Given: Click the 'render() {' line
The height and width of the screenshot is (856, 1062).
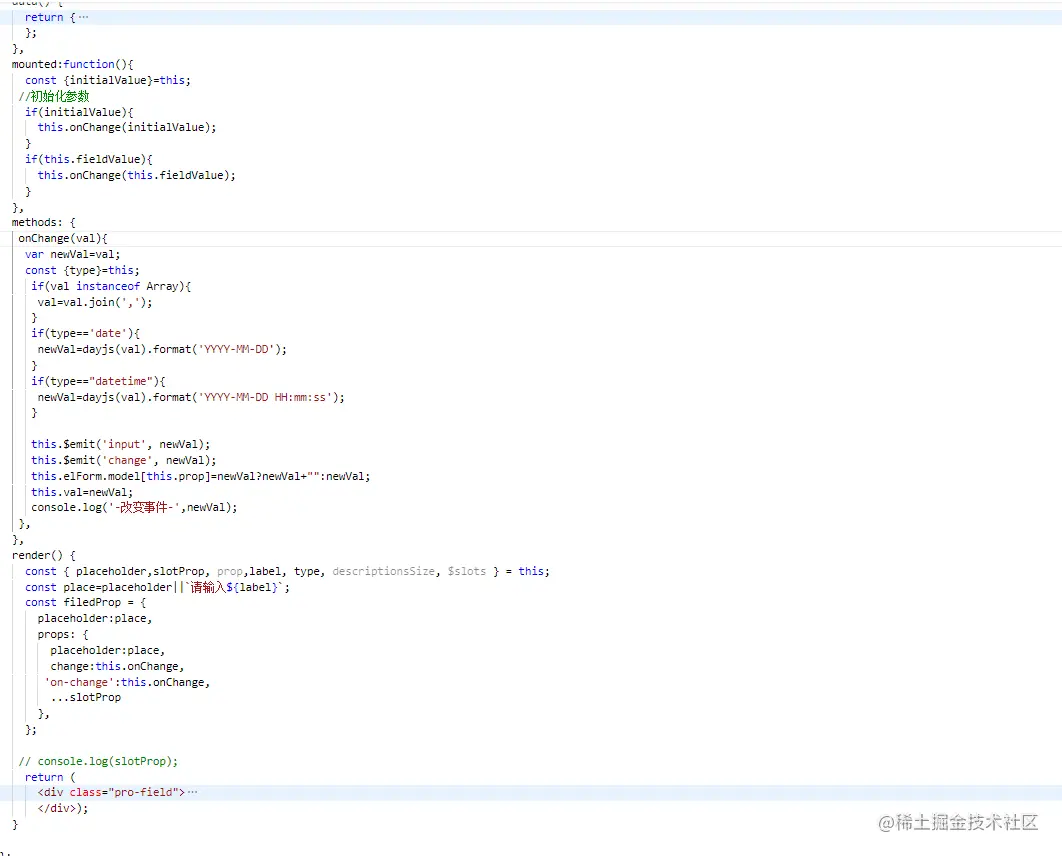Looking at the screenshot, I should tap(43, 555).
